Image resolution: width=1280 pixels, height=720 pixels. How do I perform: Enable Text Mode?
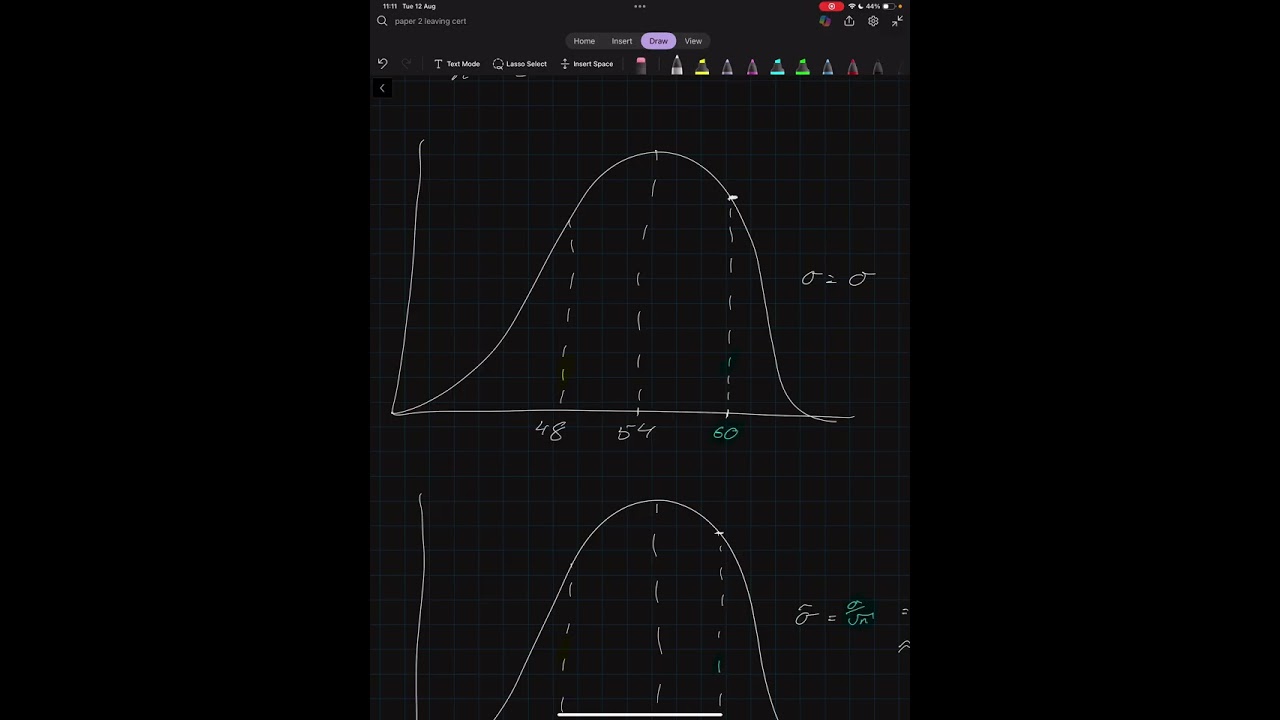click(x=457, y=64)
